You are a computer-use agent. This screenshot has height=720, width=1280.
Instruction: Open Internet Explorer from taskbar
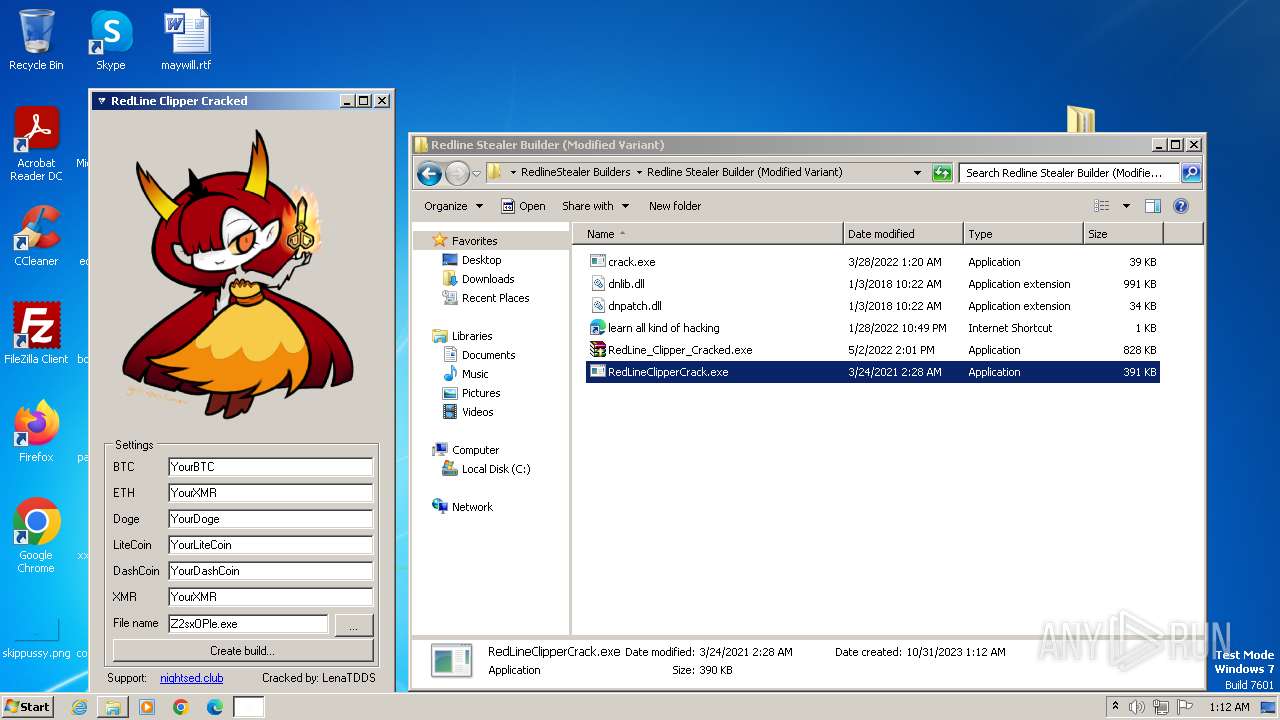79,707
